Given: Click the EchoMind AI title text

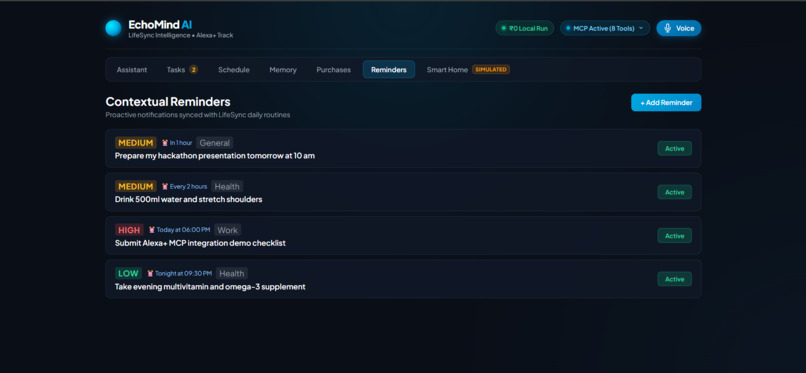Looking at the screenshot, I should [x=160, y=24].
